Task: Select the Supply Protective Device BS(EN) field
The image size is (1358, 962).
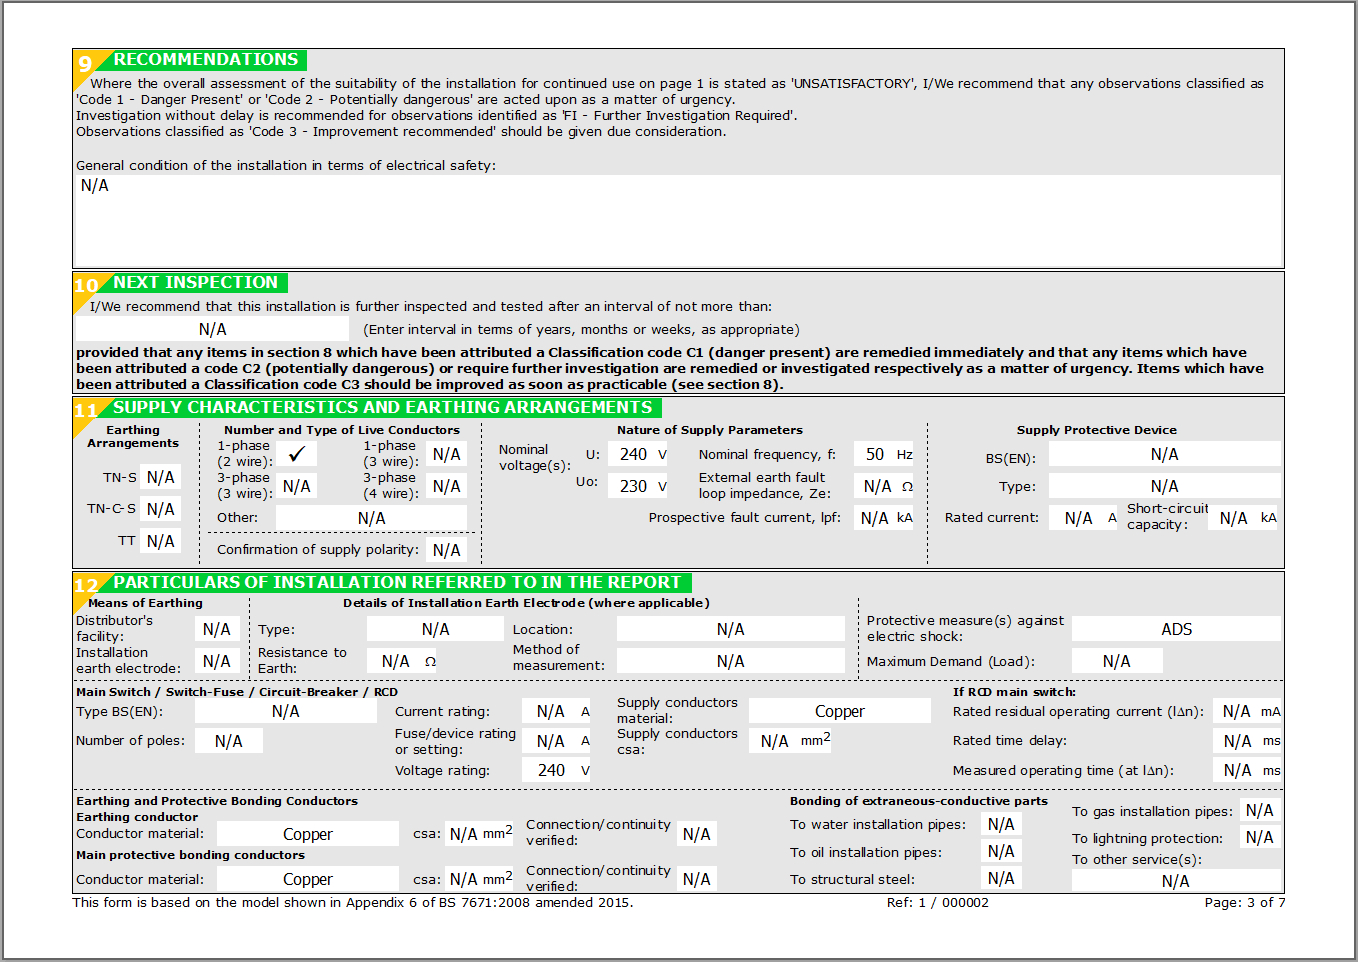Action: click(x=1164, y=454)
